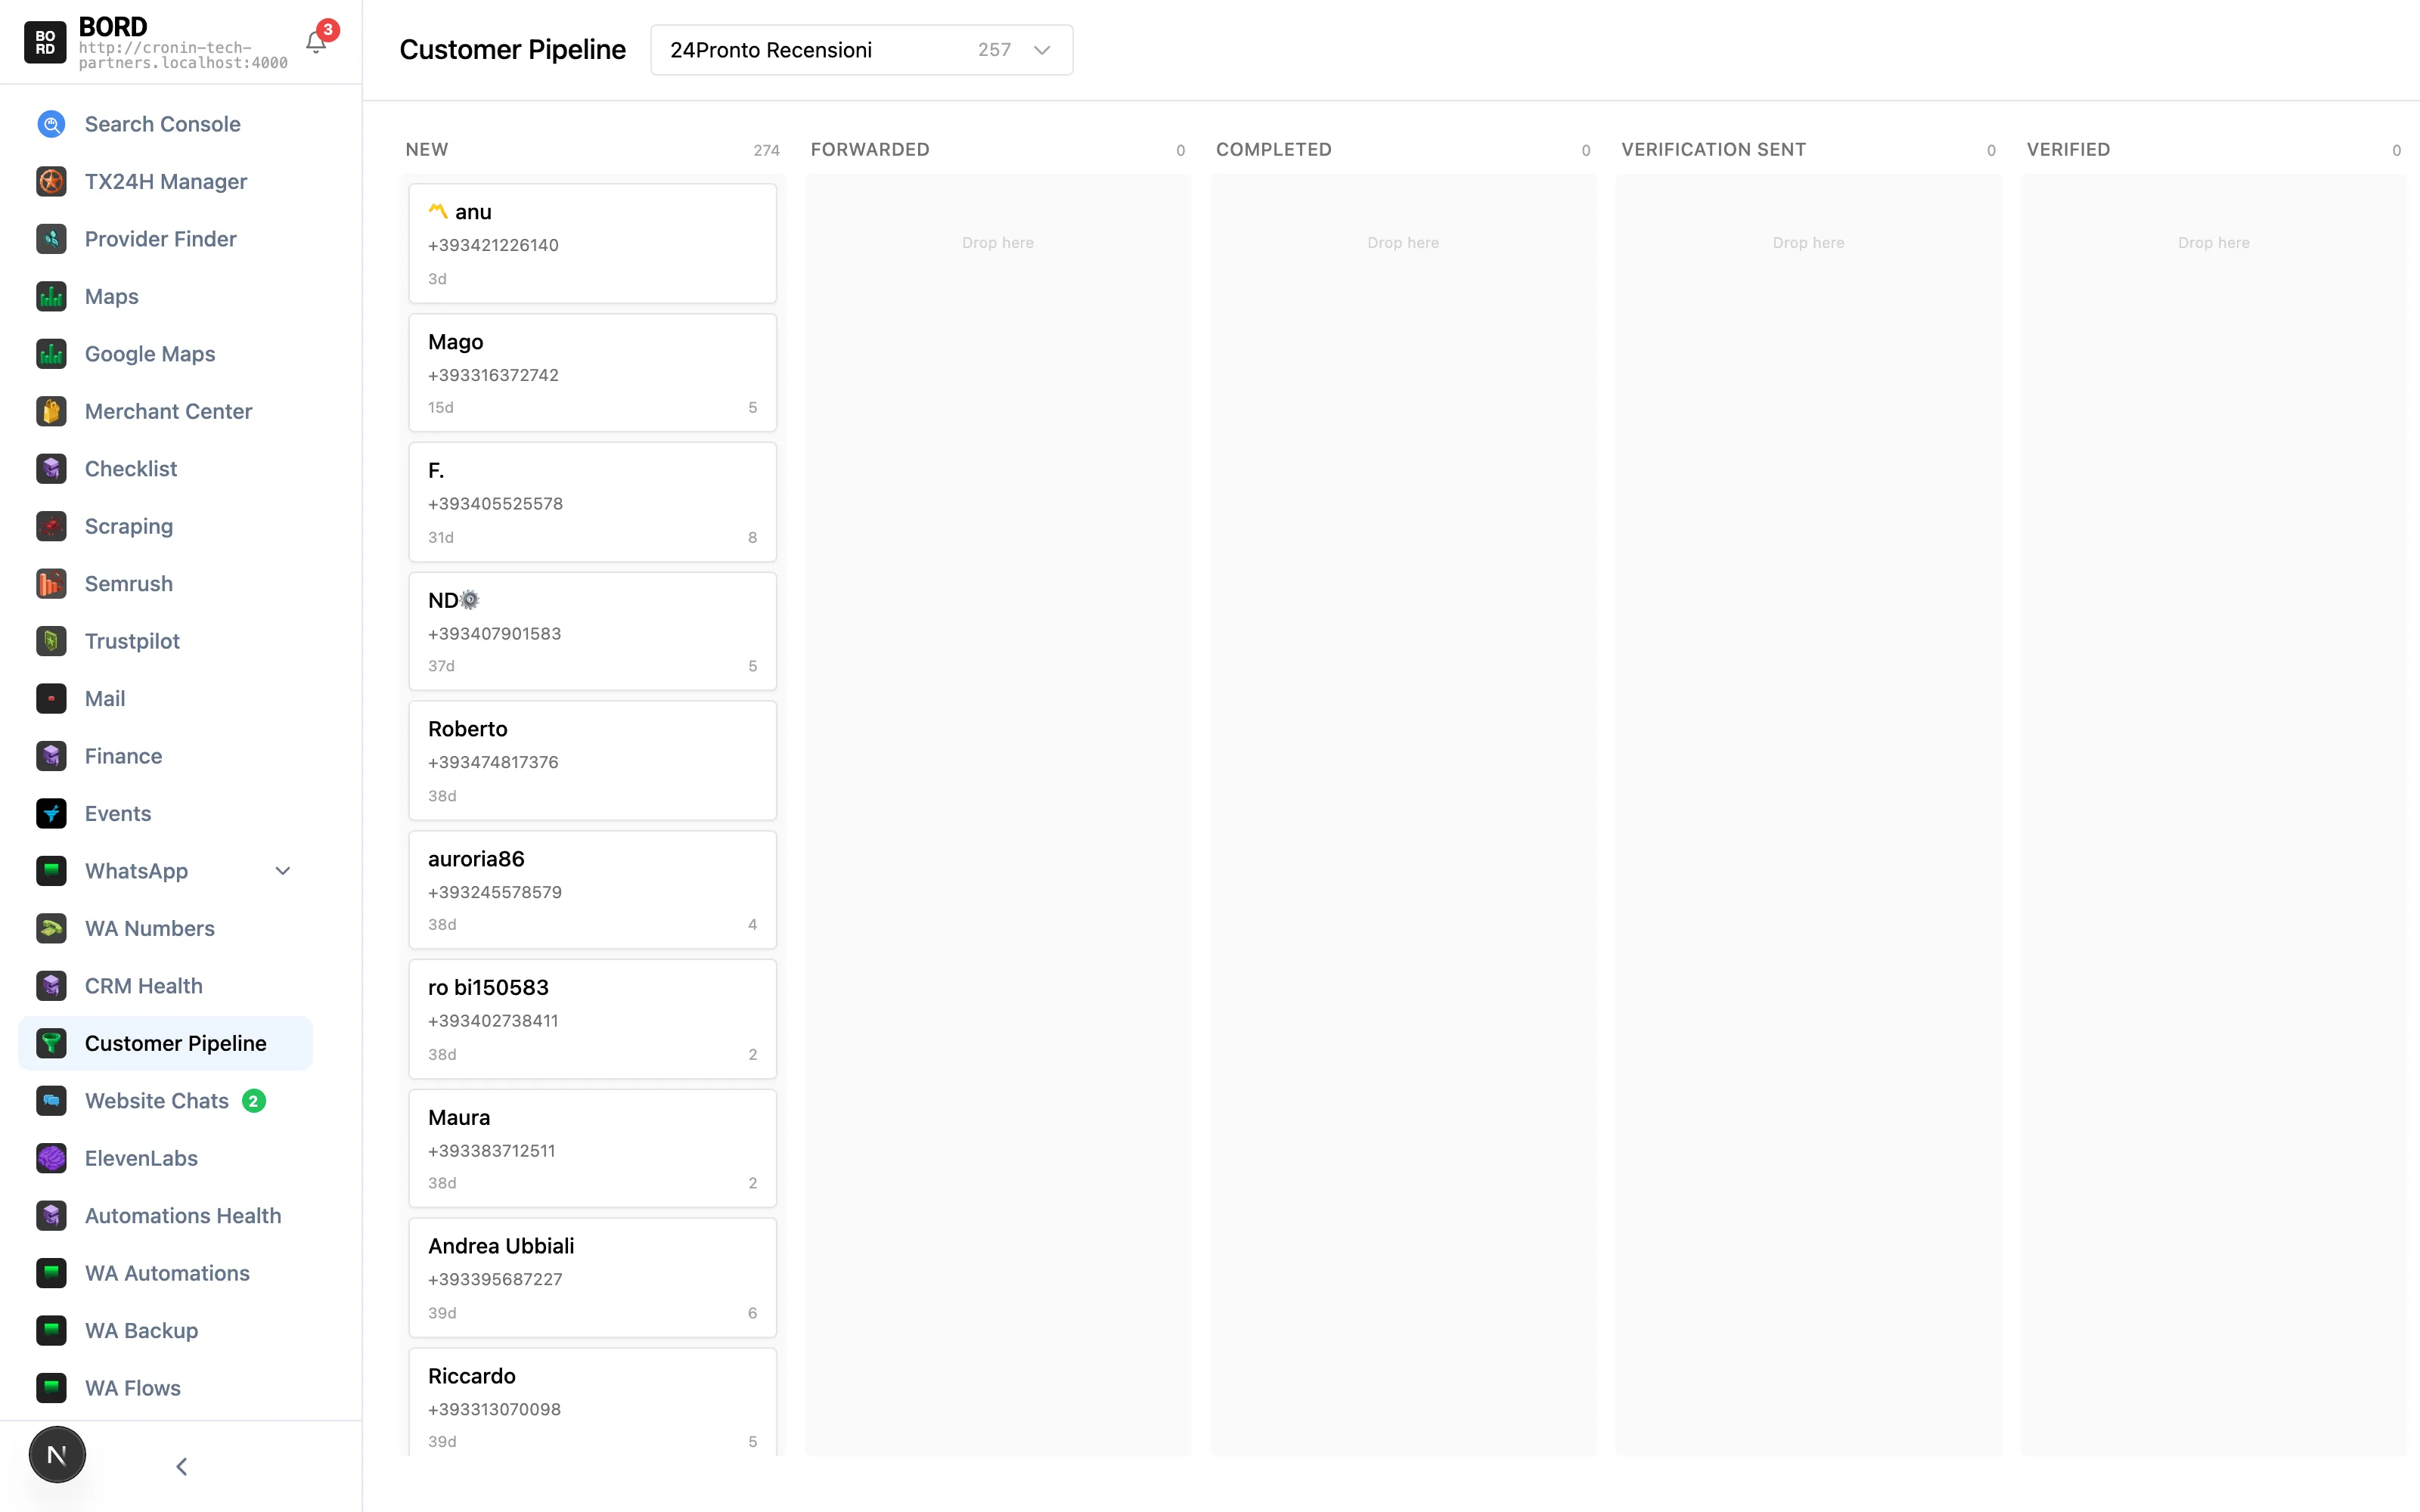The height and width of the screenshot is (1512, 2420).
Task: Click the Trustpilot icon in sidebar
Action: click(x=51, y=641)
